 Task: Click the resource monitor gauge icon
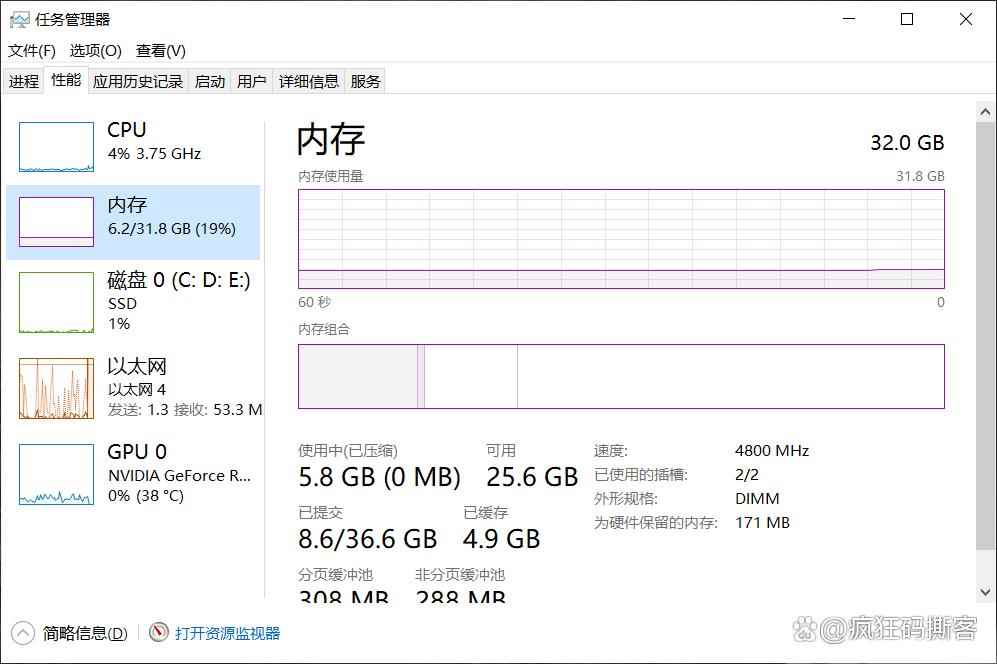pos(158,632)
